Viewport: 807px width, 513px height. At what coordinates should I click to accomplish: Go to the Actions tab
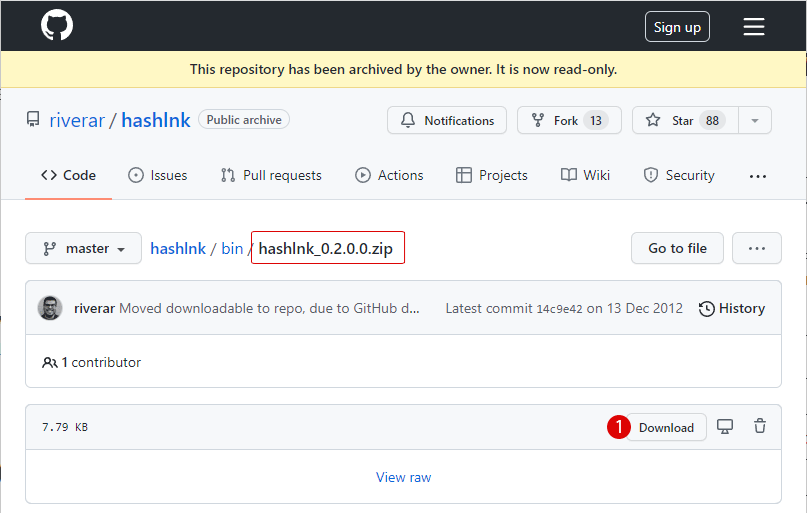point(389,175)
